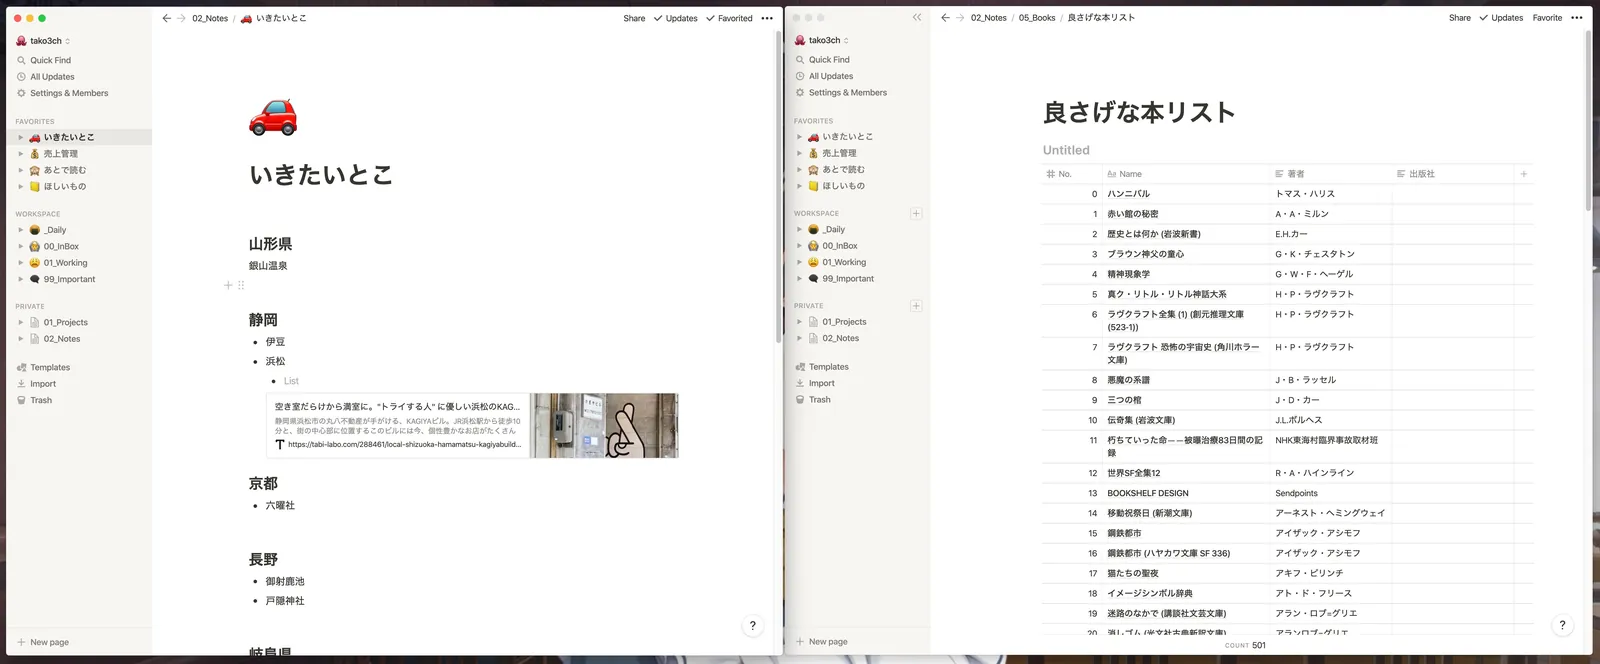1600x664 pixels.
Task: Click Share in the right window
Action: (1459, 18)
